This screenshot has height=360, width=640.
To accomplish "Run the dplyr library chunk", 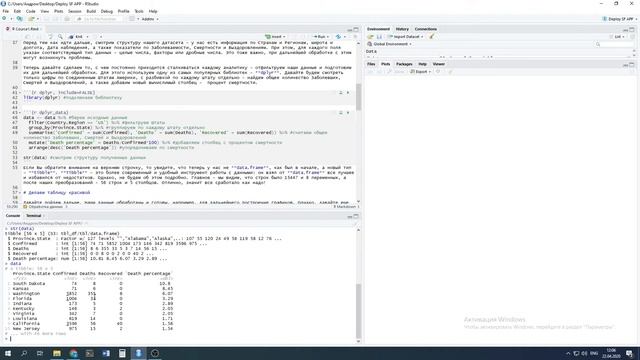I will 348,93.
